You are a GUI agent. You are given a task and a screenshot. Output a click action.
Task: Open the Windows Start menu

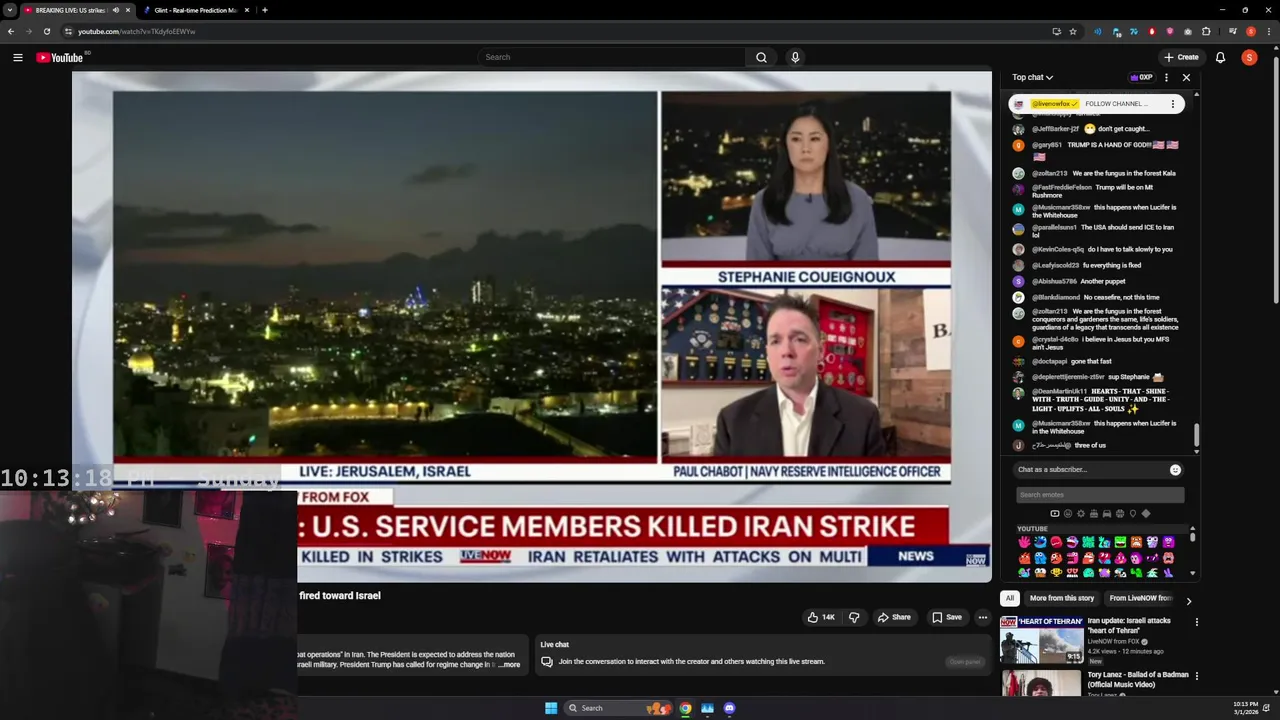551,708
